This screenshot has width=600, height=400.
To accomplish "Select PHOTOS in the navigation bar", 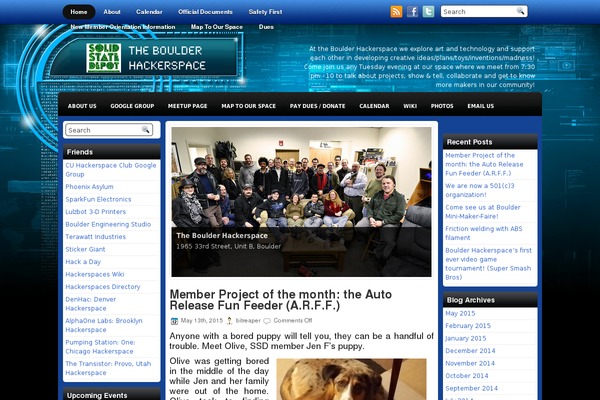I will point(442,106).
